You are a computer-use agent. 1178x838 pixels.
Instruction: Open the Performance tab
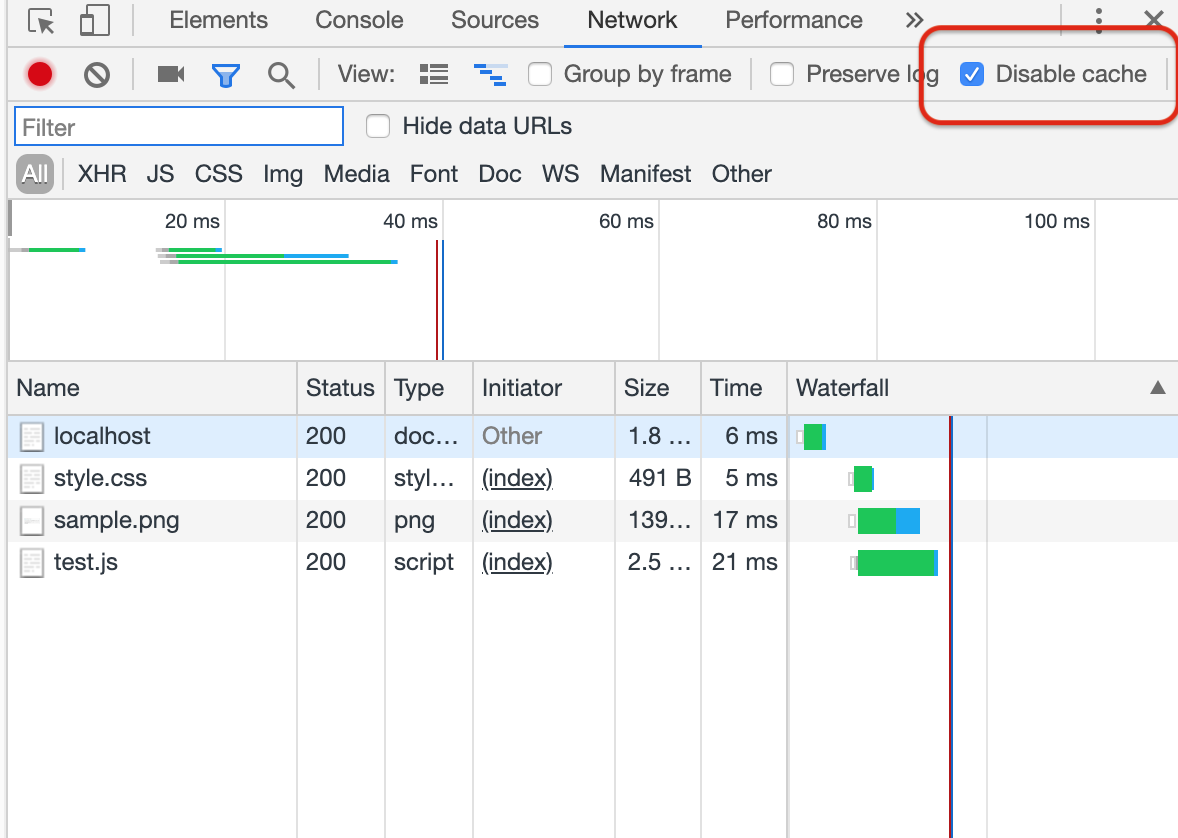point(793,20)
